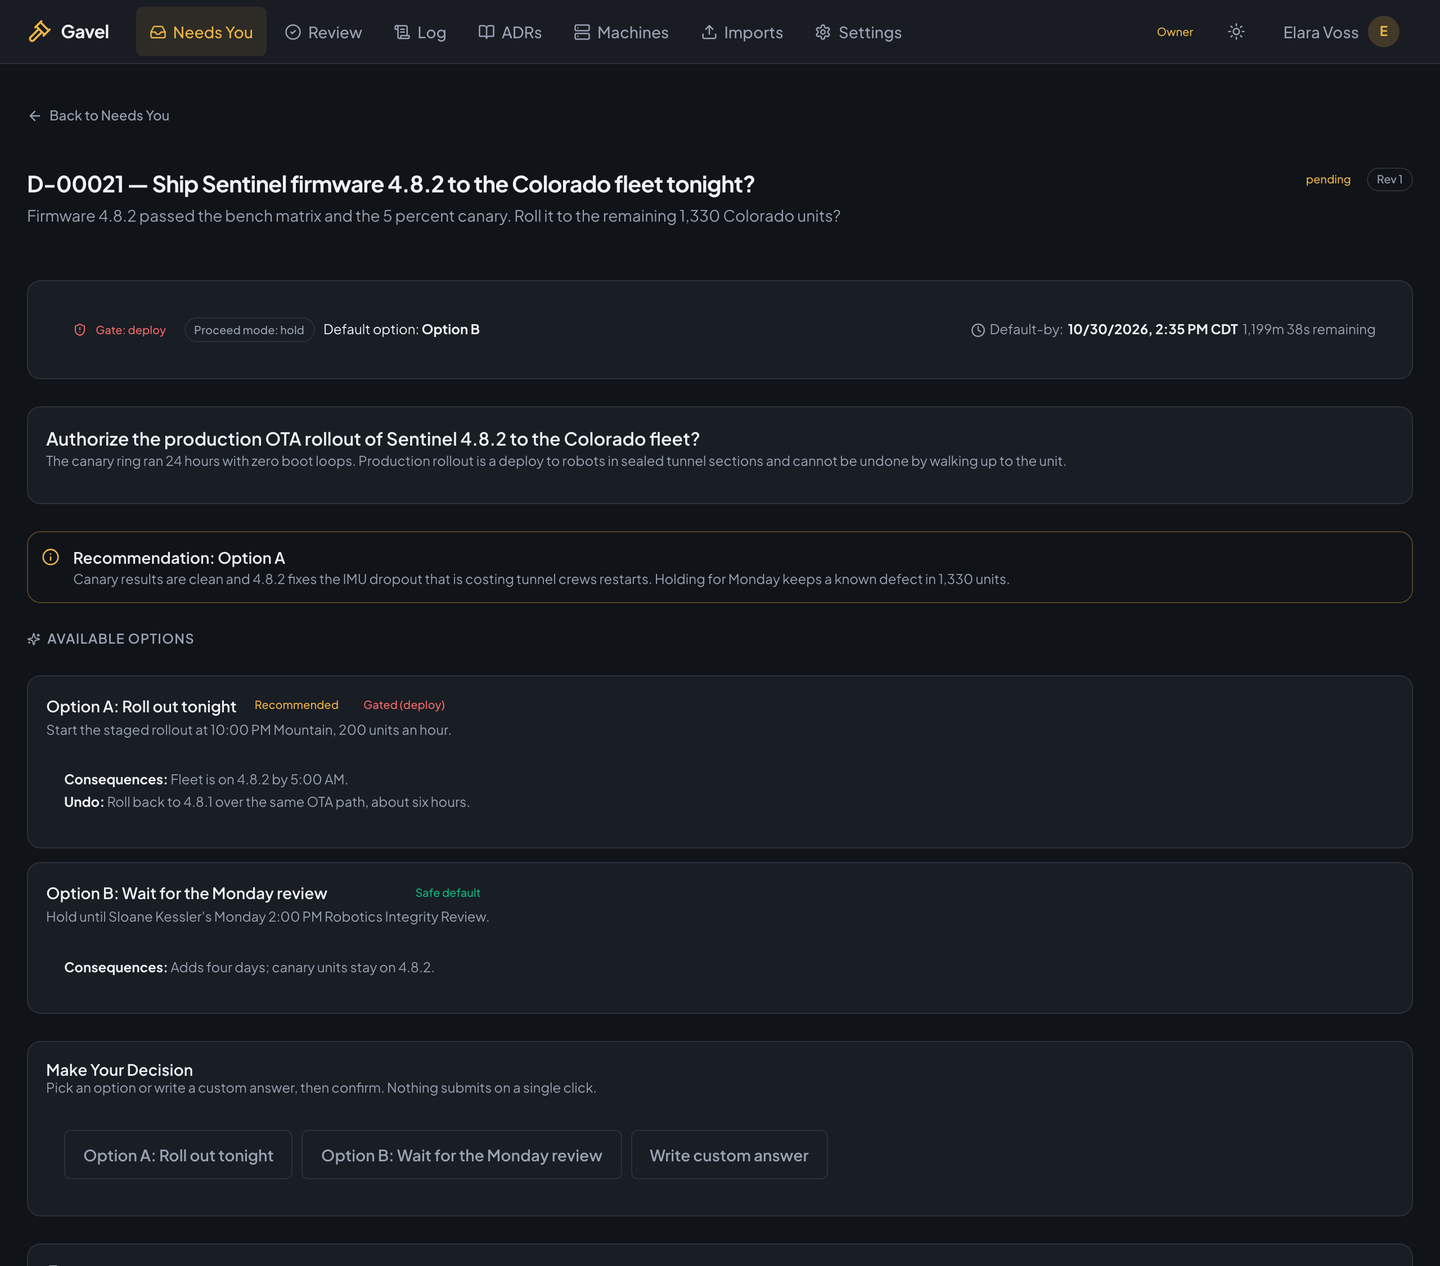Click the Undo: Roll back to 4.8.1 line
This screenshot has height=1266, width=1440.
[x=267, y=802]
